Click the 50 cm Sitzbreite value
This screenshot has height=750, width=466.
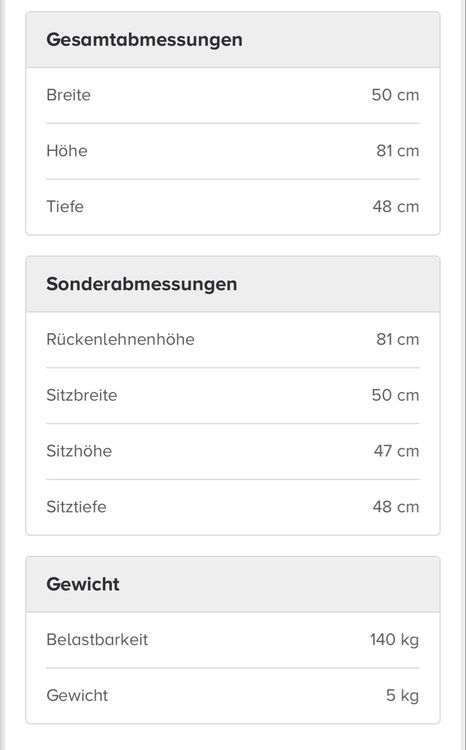click(395, 396)
